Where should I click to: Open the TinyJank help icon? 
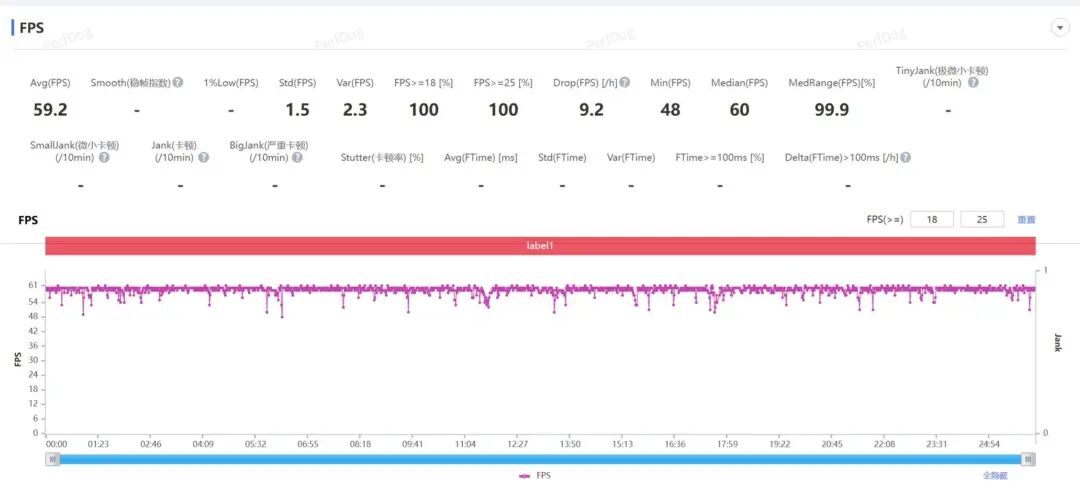click(x=973, y=83)
